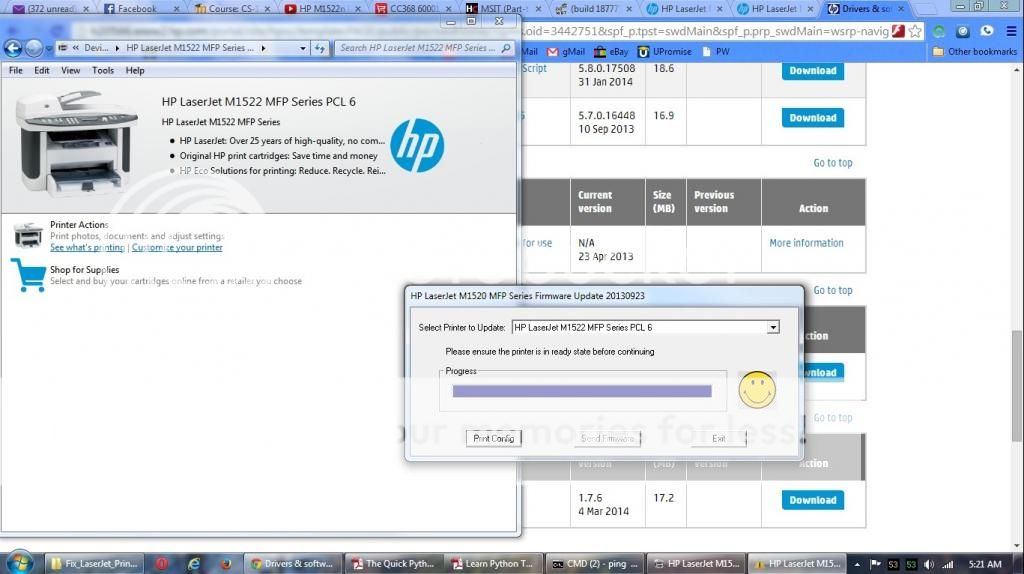Open the File menu

click(16, 71)
